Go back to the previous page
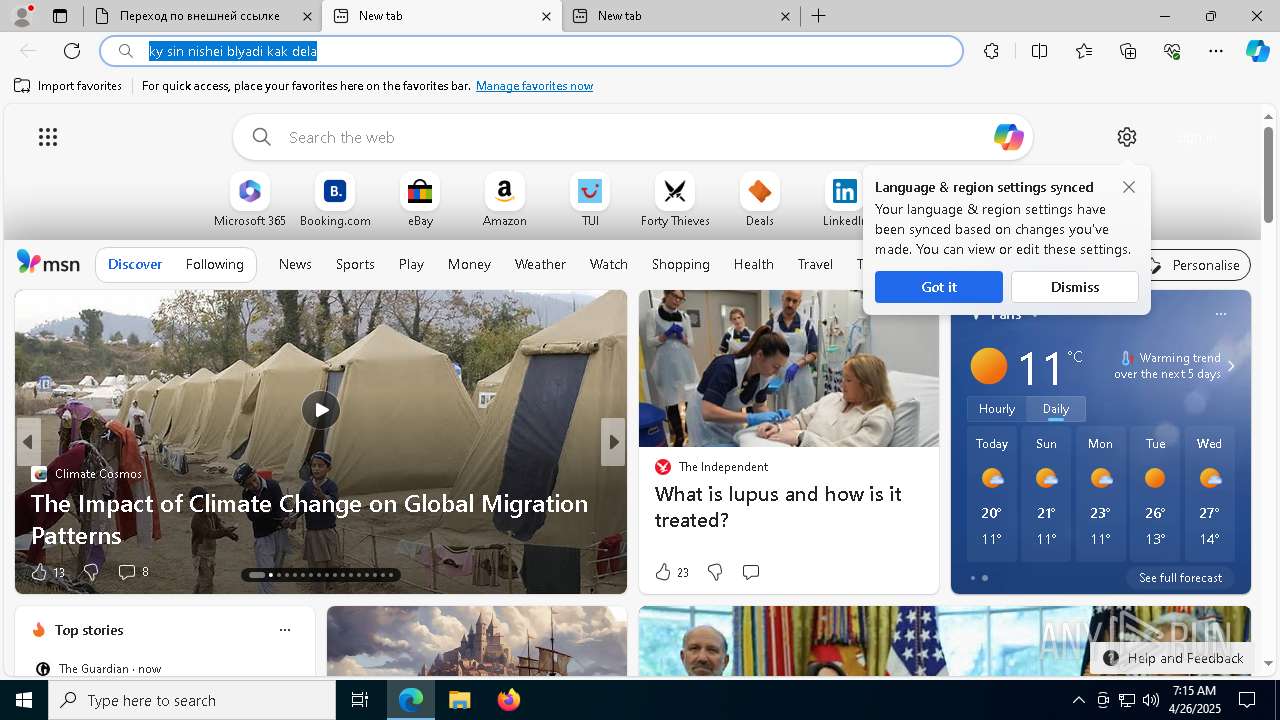Image resolution: width=1280 pixels, height=720 pixels. point(28,51)
